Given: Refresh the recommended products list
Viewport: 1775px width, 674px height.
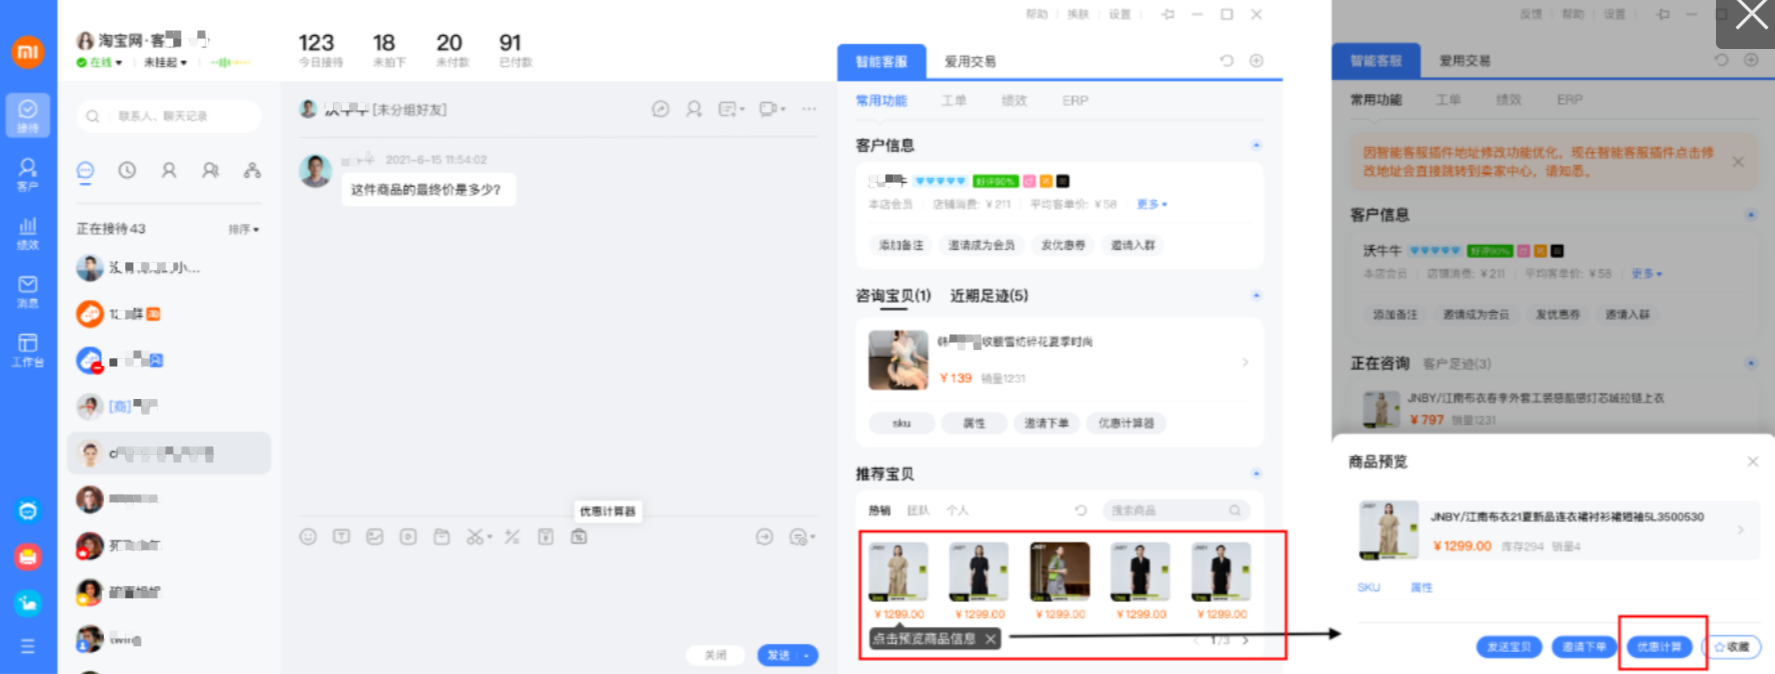Looking at the screenshot, I should pos(1080,510).
